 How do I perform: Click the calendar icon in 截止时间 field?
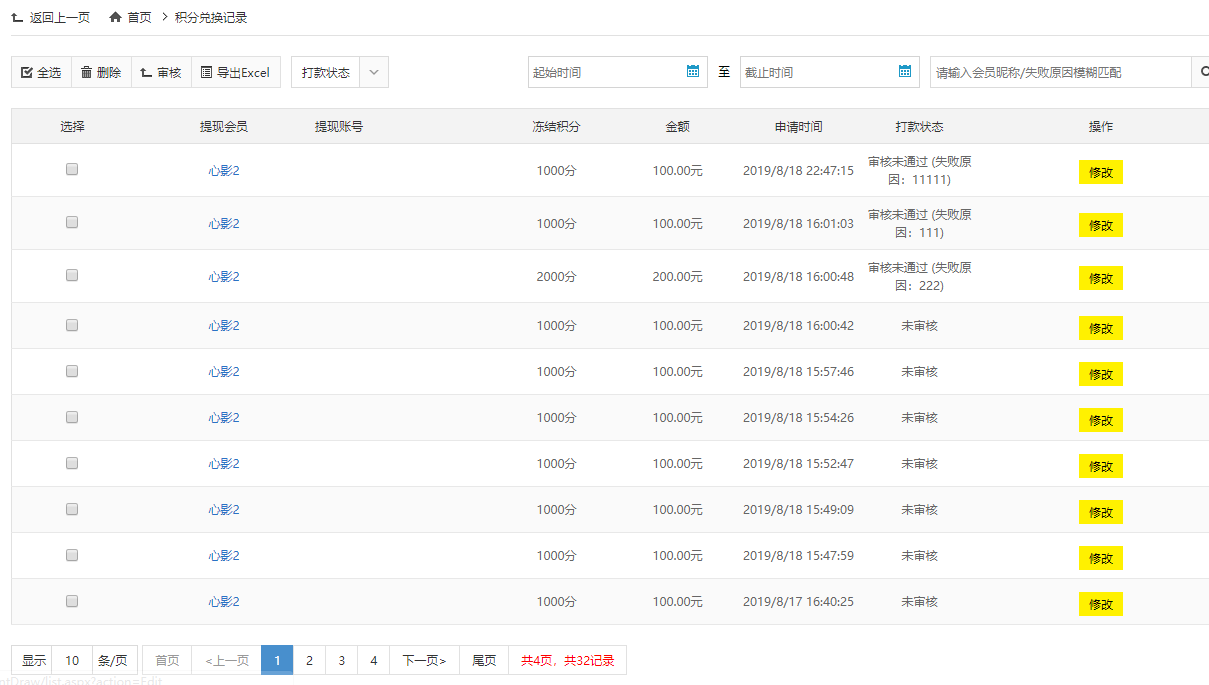[905, 71]
